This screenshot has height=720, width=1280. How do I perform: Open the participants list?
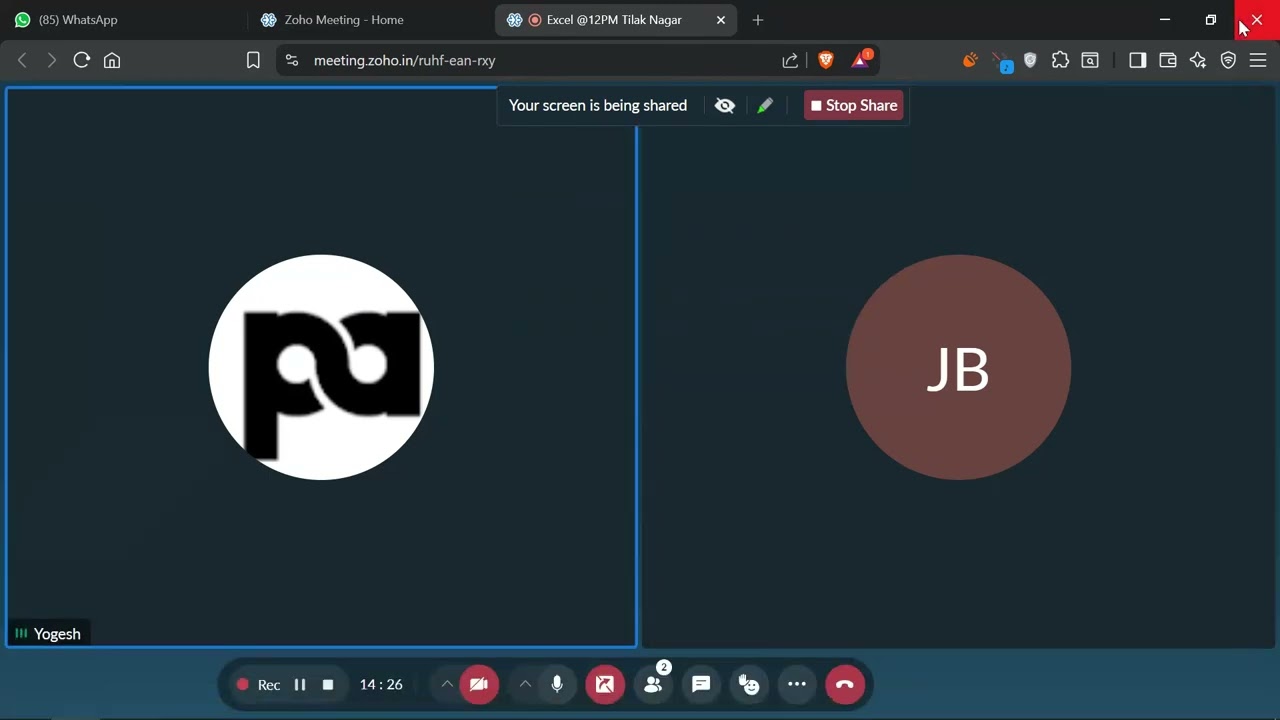click(653, 685)
